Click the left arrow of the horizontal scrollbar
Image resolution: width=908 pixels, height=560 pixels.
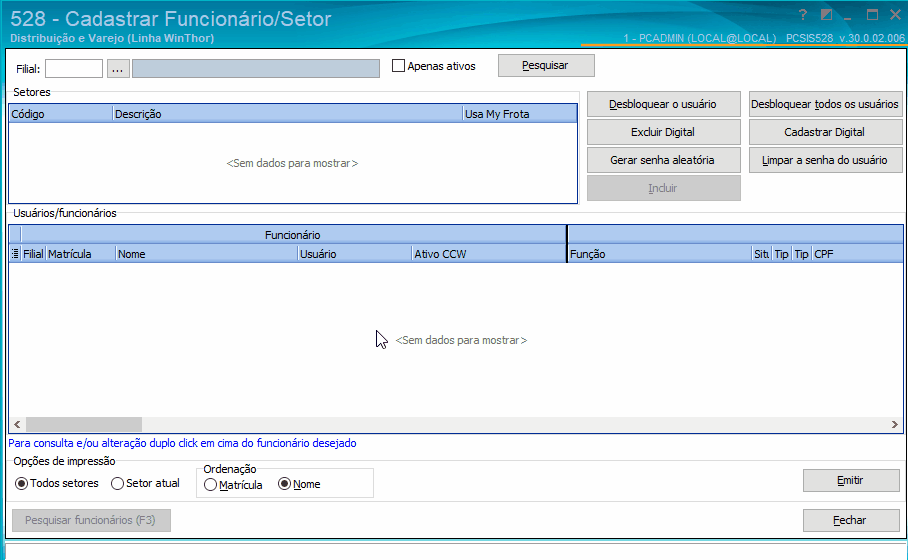pos(17,424)
